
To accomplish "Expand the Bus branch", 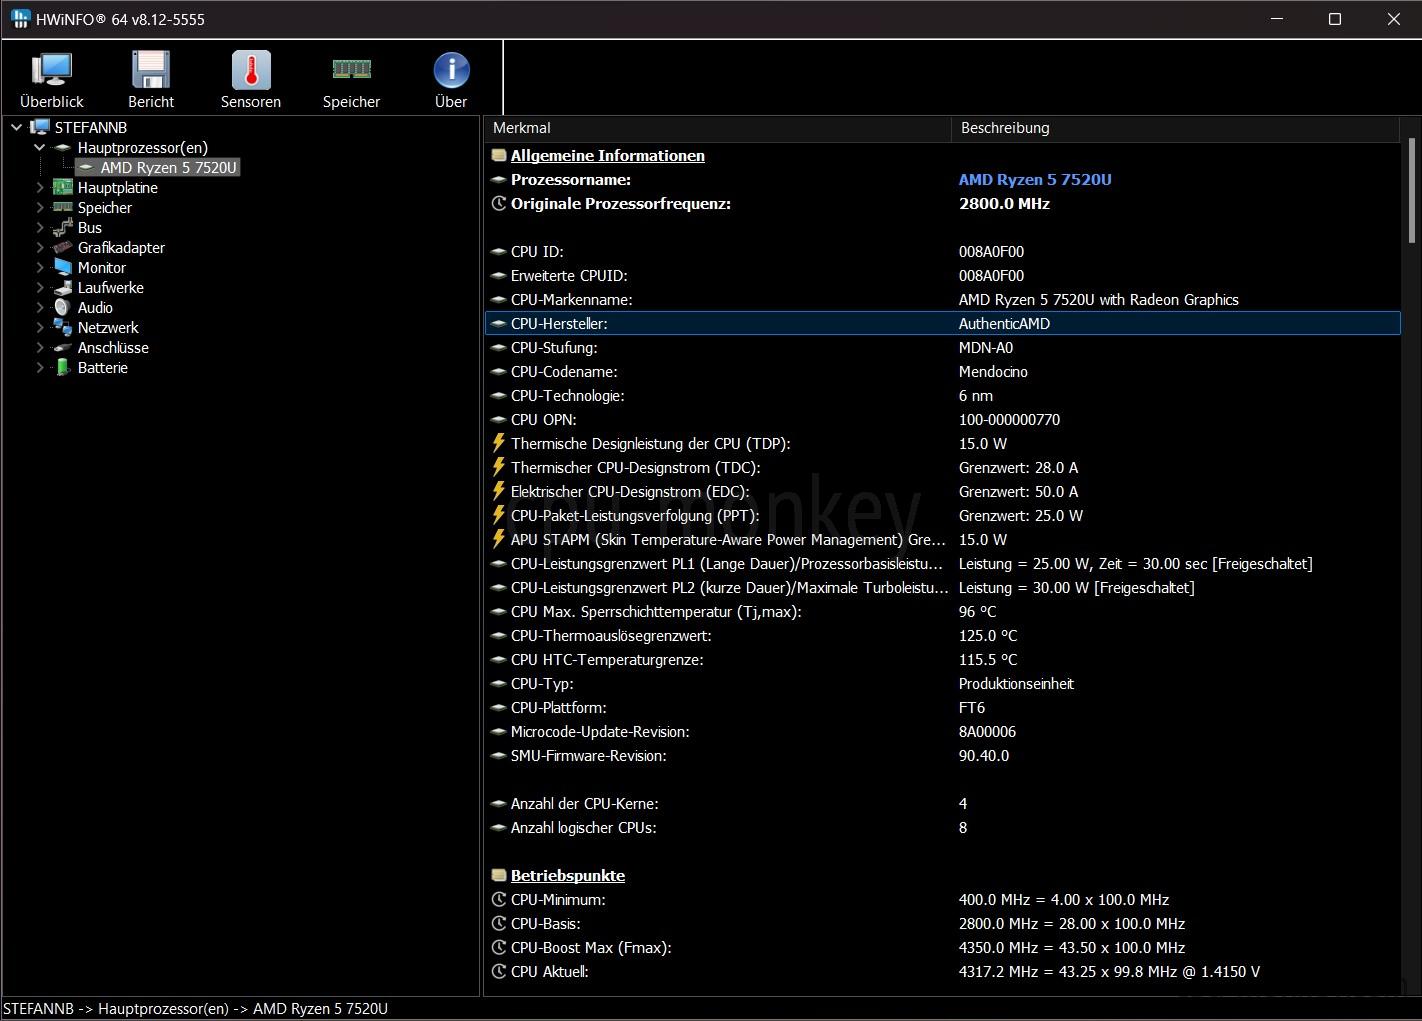I will pos(40,228).
